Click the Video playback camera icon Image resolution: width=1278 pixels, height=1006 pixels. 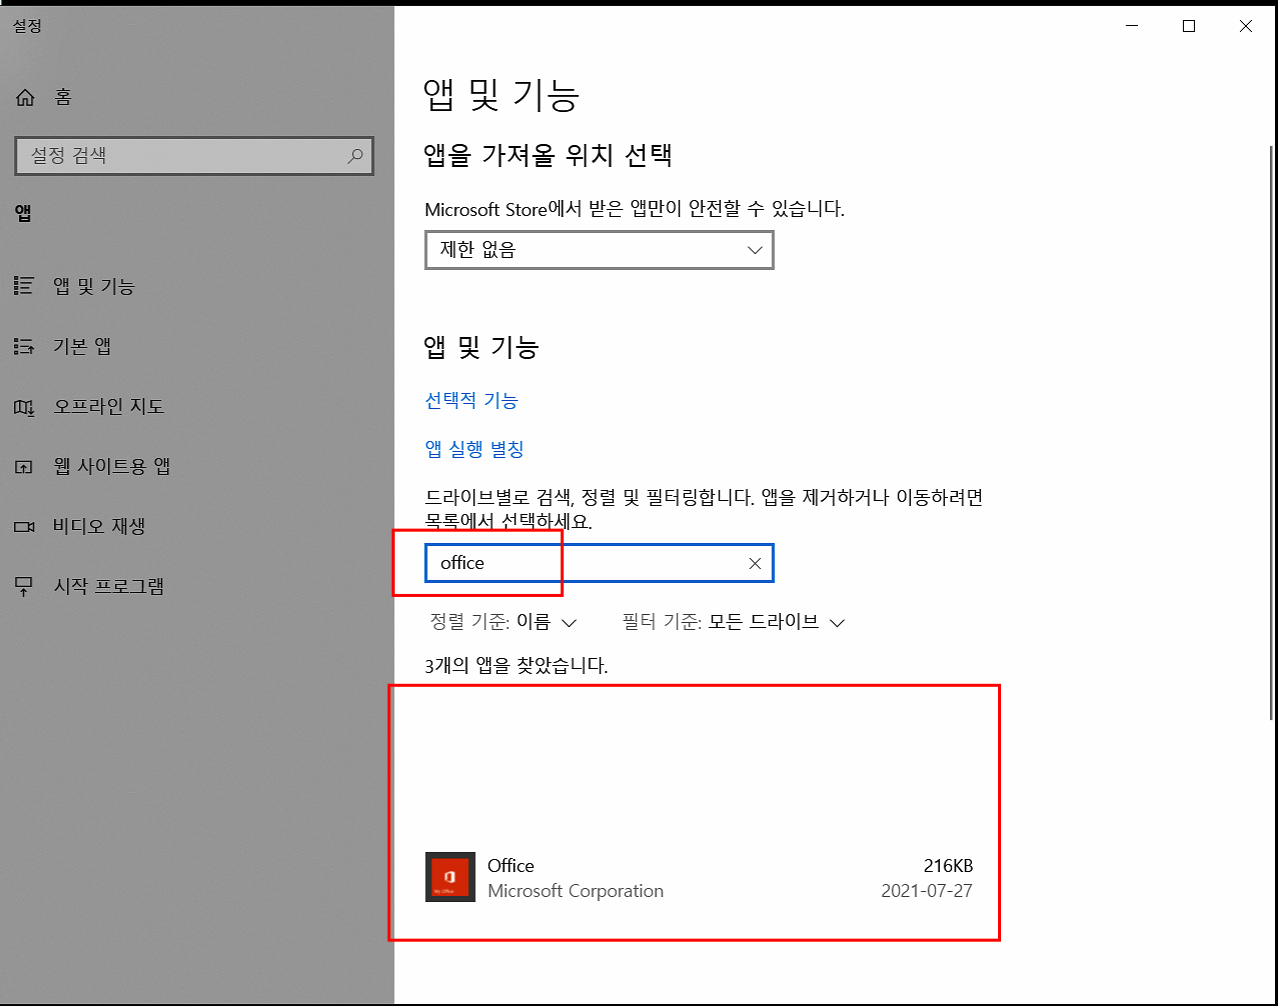pos(24,526)
